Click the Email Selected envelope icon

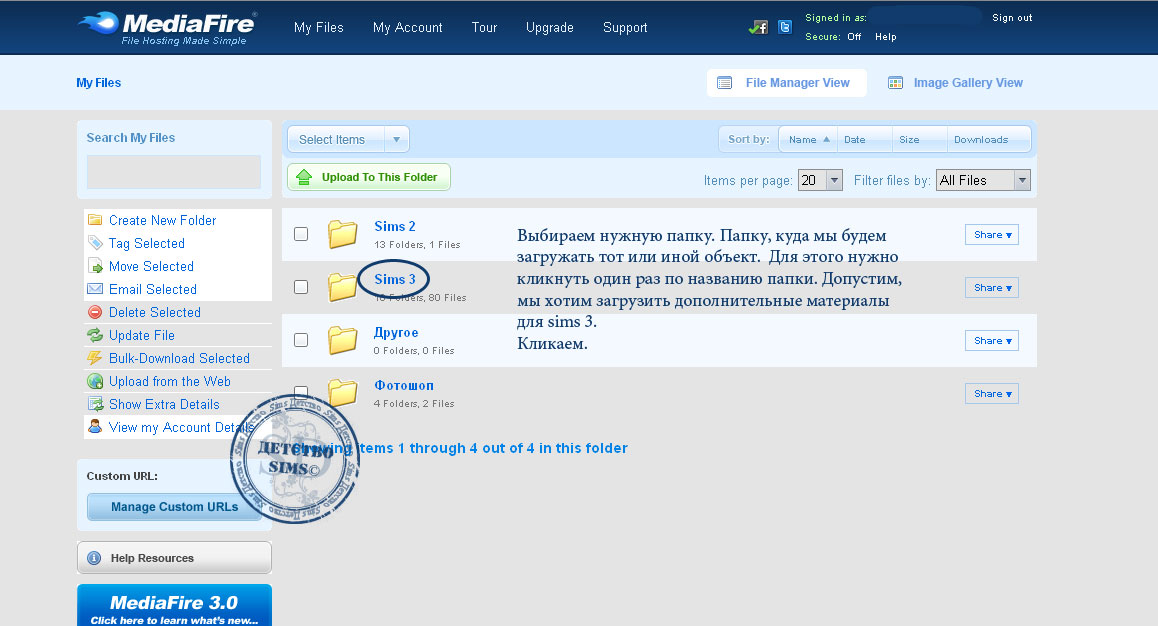[x=95, y=289]
